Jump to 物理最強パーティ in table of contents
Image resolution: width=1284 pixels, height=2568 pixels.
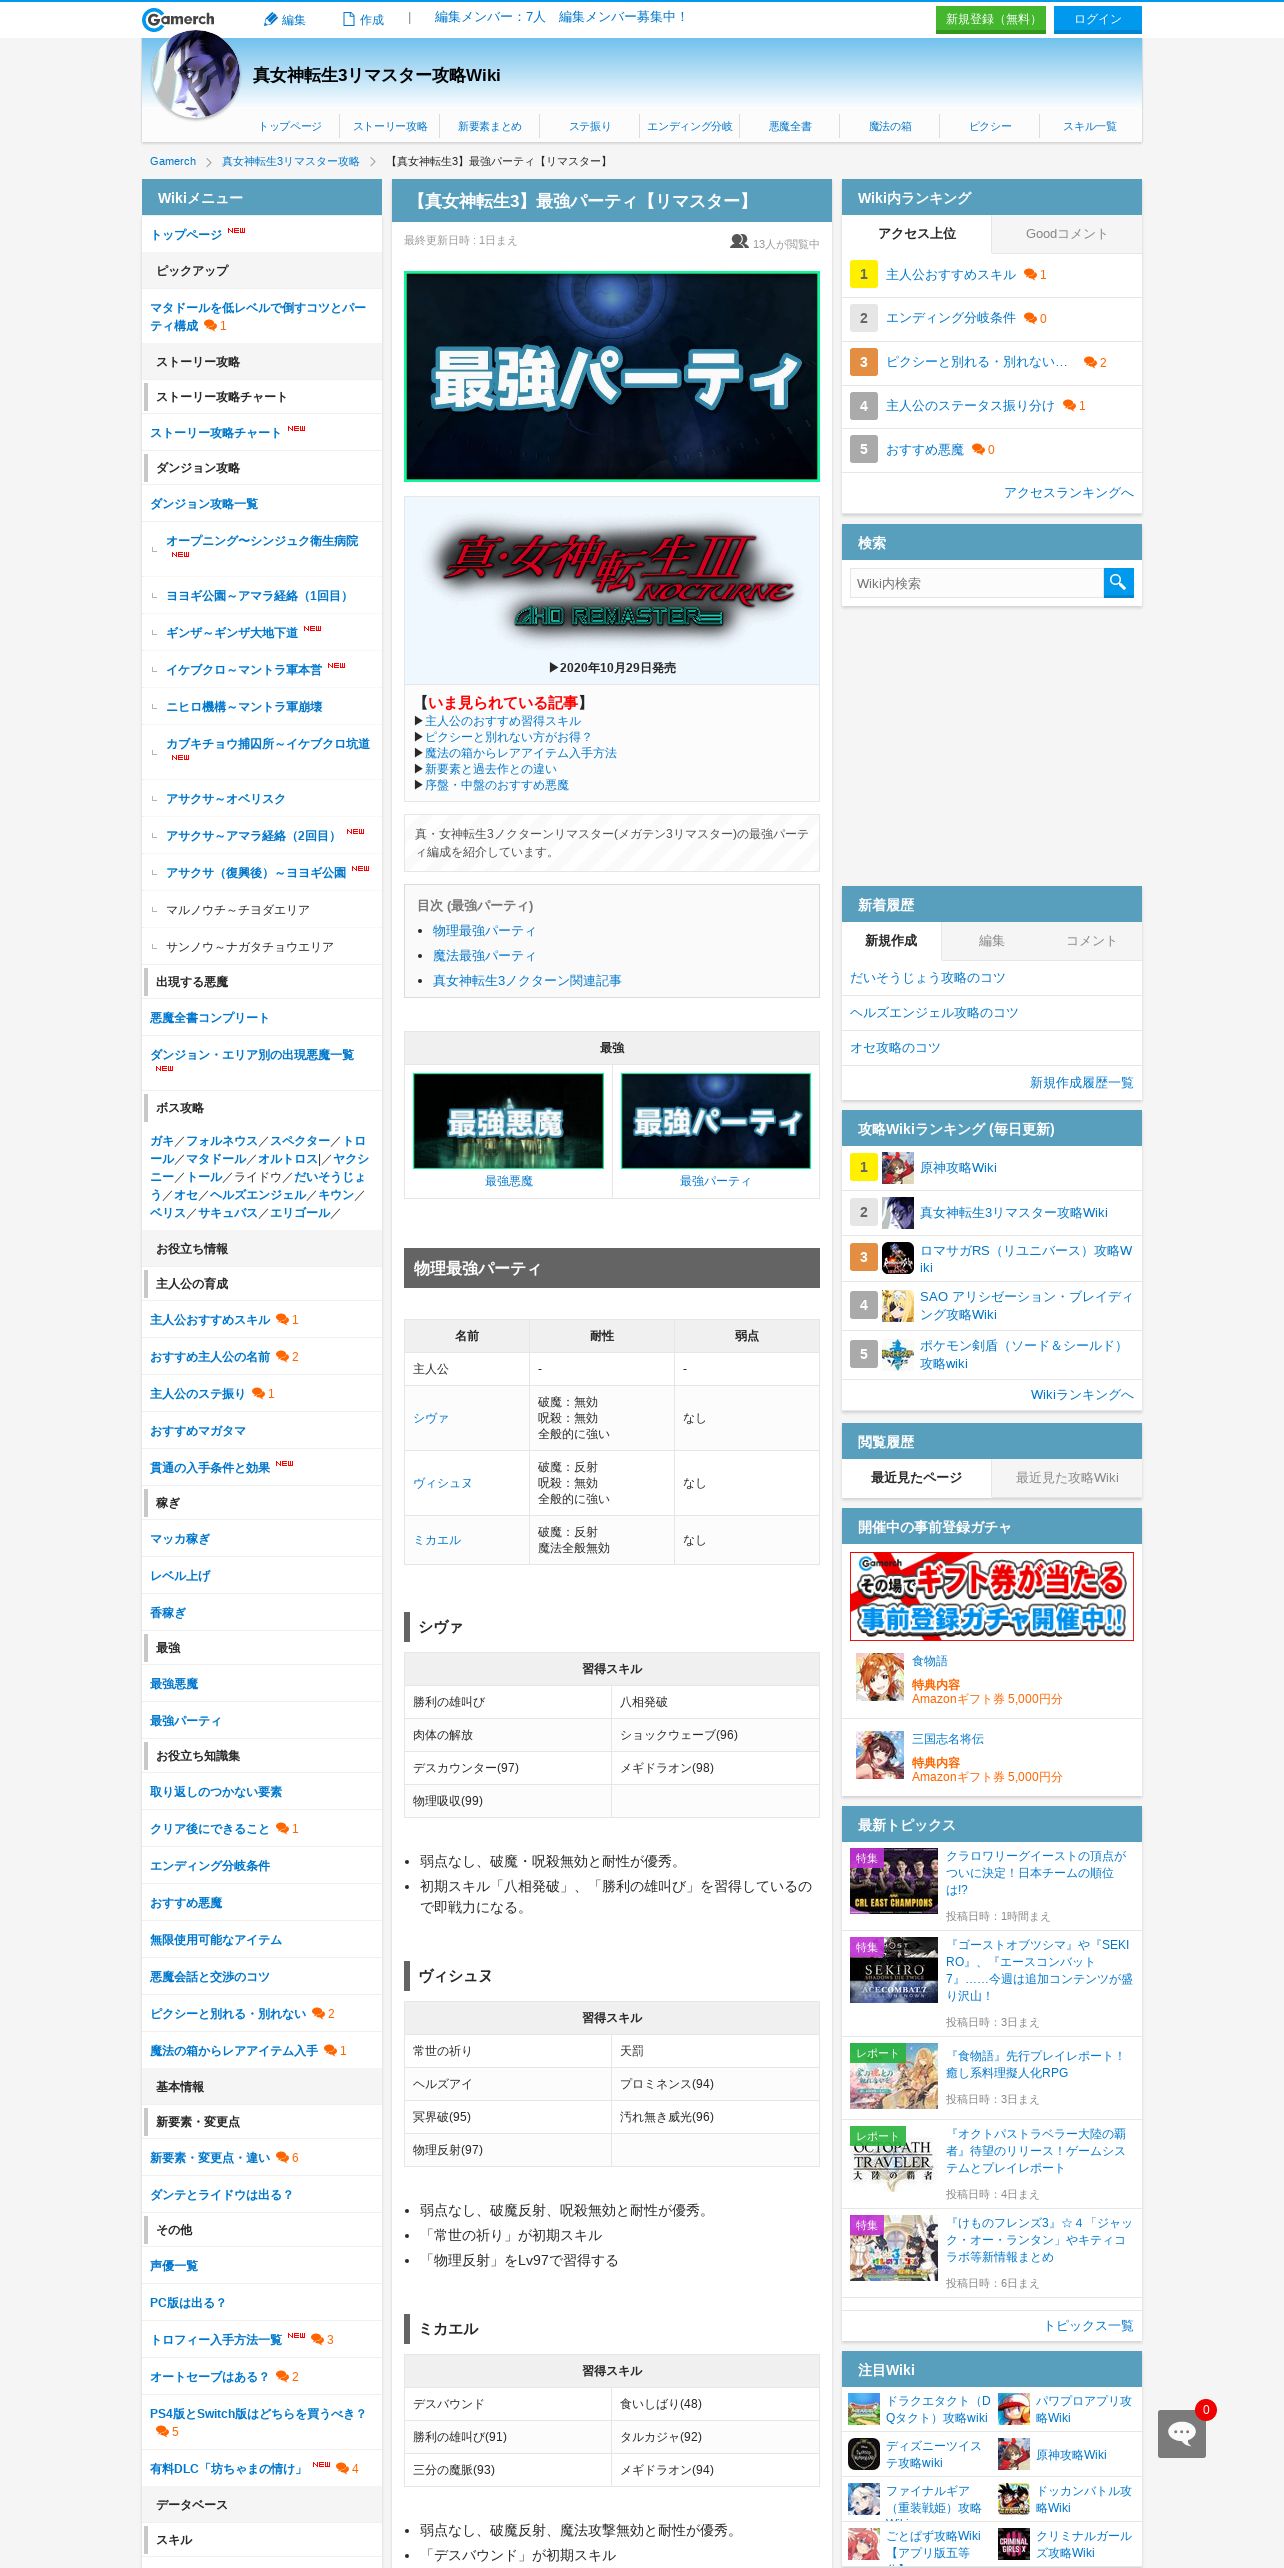pyautogui.click(x=484, y=931)
